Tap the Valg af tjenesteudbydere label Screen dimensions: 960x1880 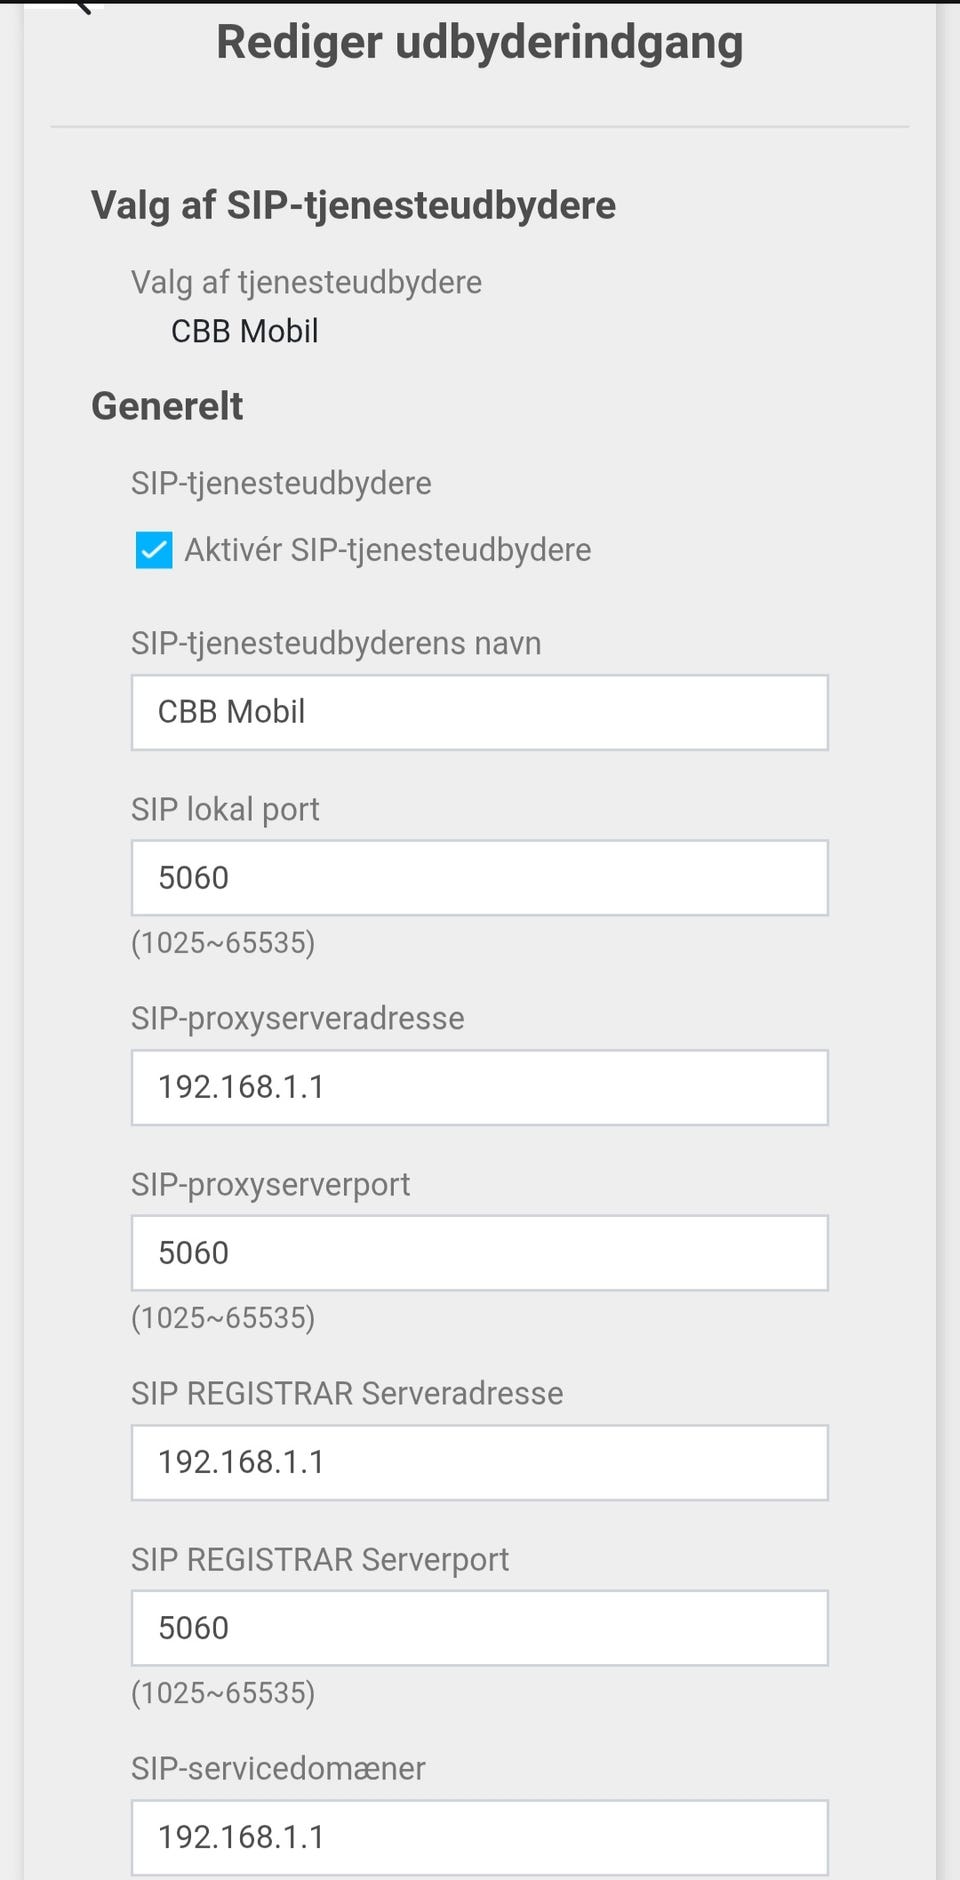(x=306, y=282)
